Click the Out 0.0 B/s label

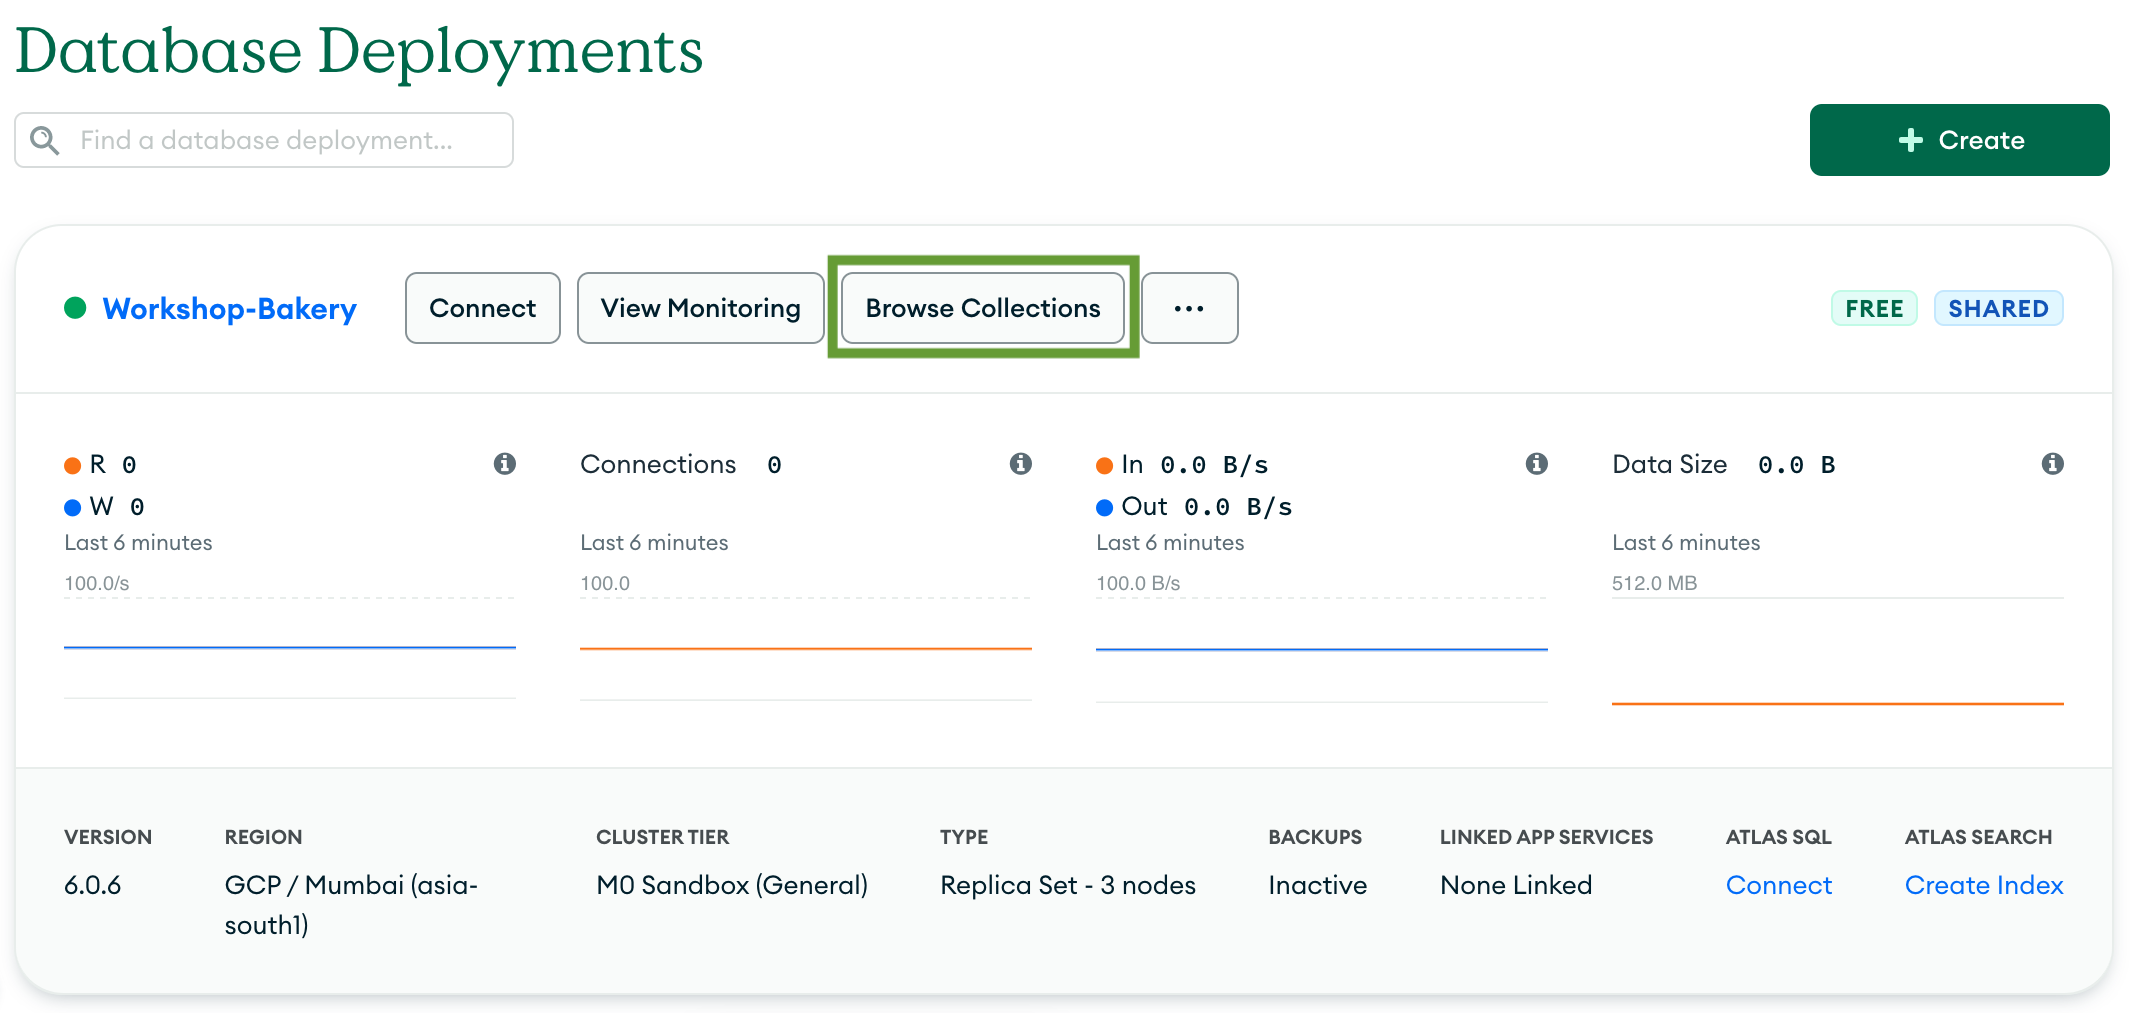pos(1195,507)
